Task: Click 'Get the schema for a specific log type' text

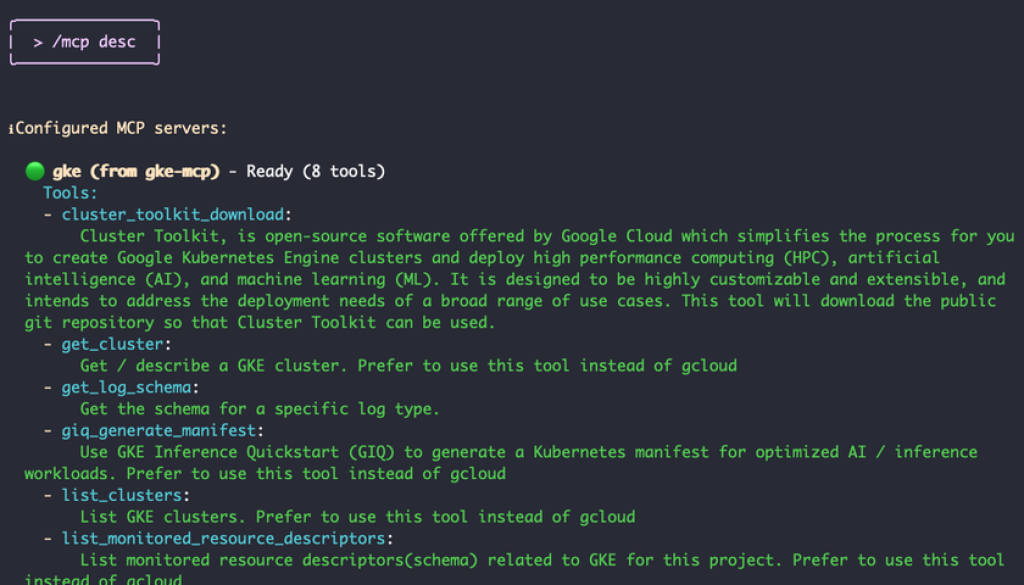Action: point(260,409)
